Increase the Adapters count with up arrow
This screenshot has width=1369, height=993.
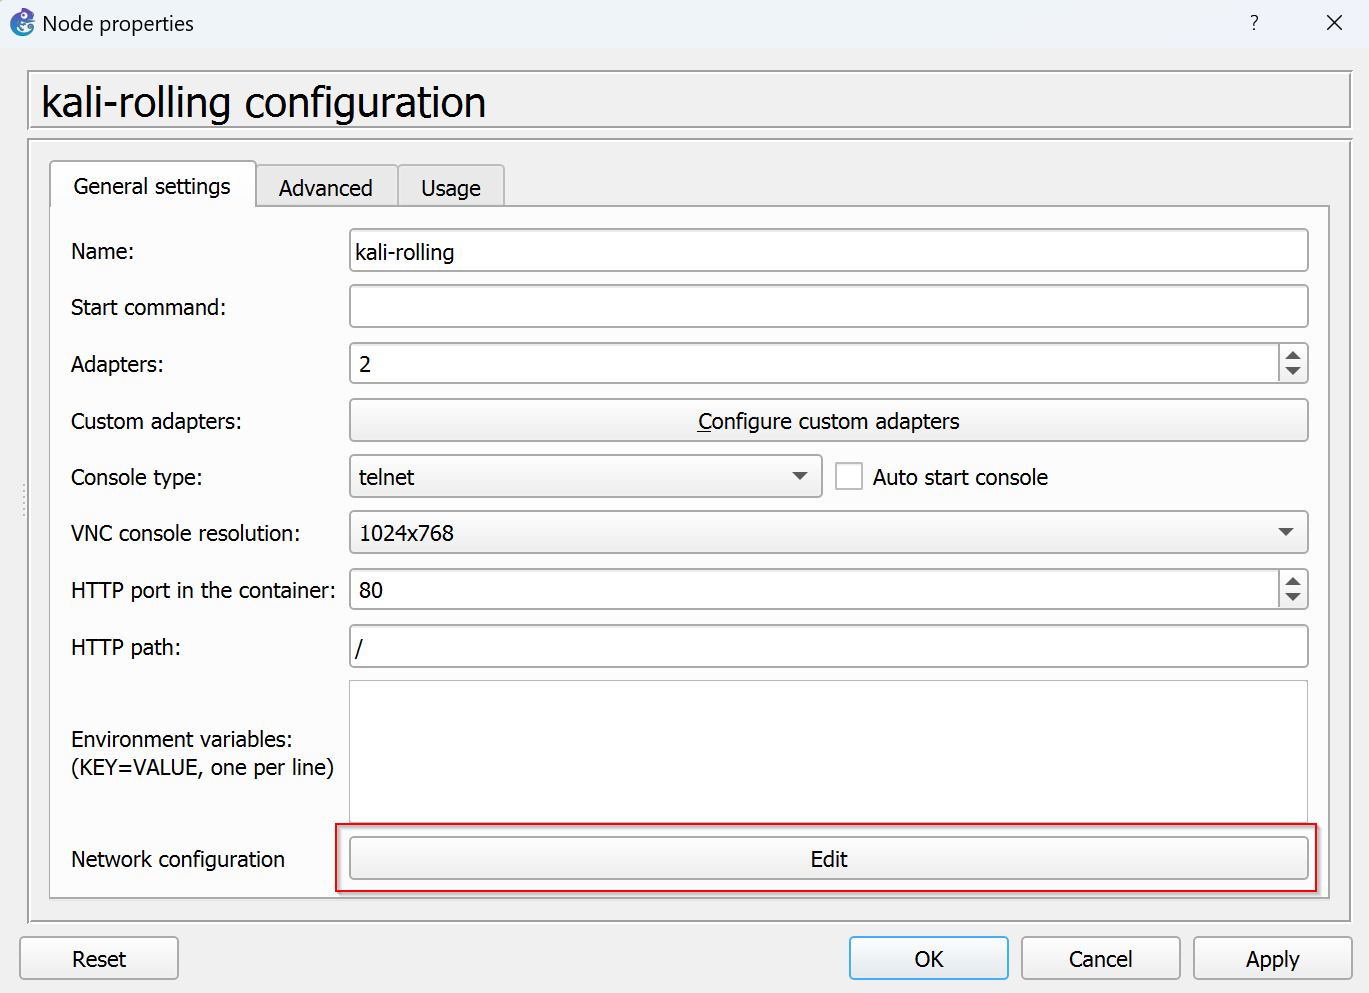[x=1293, y=355]
